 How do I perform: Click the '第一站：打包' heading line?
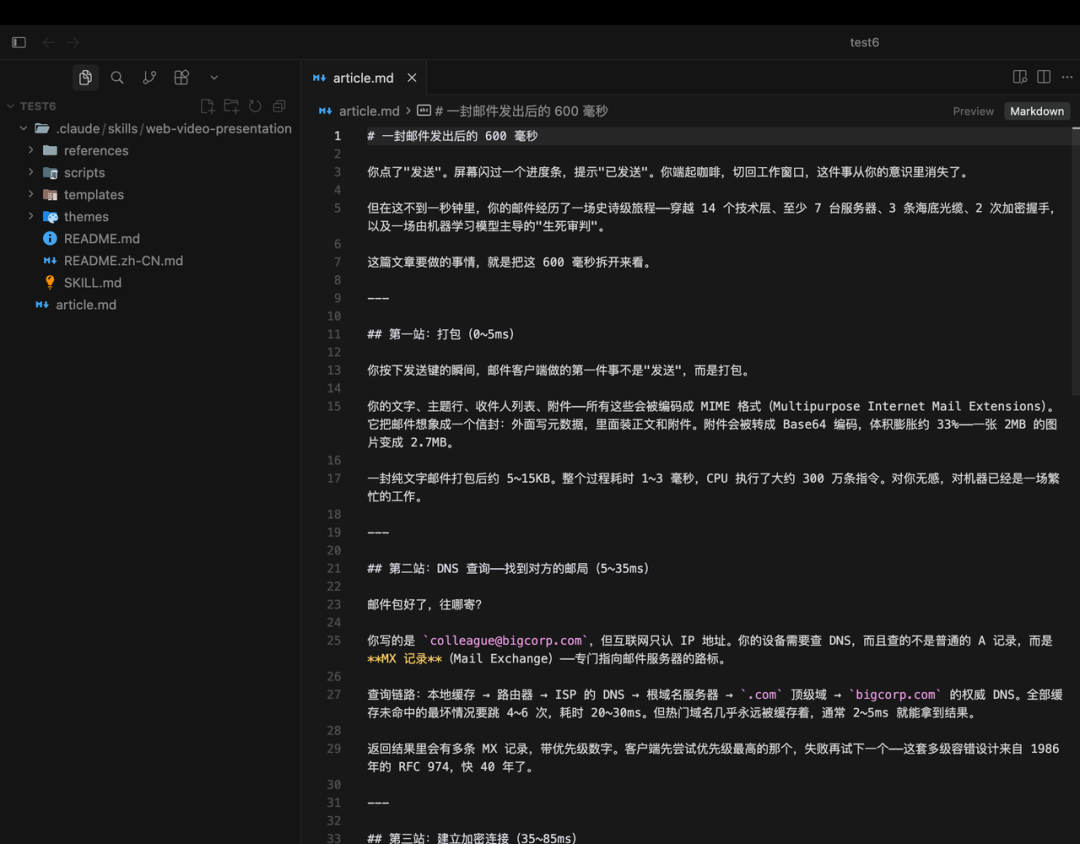[441, 334]
